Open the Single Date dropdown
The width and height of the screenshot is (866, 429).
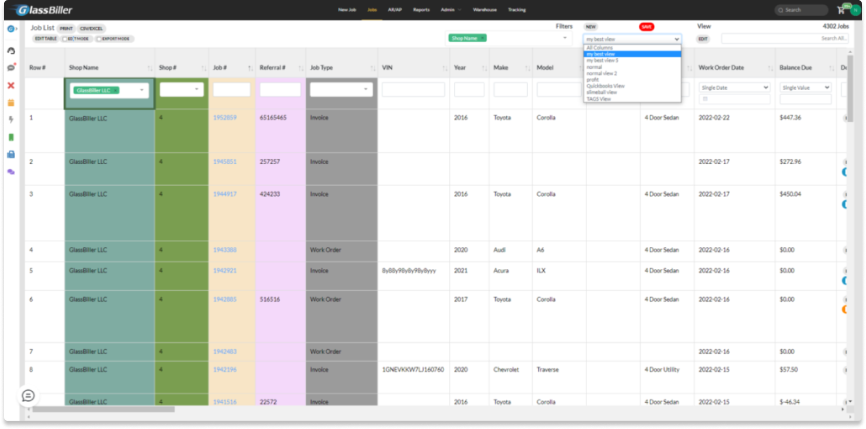coord(734,87)
